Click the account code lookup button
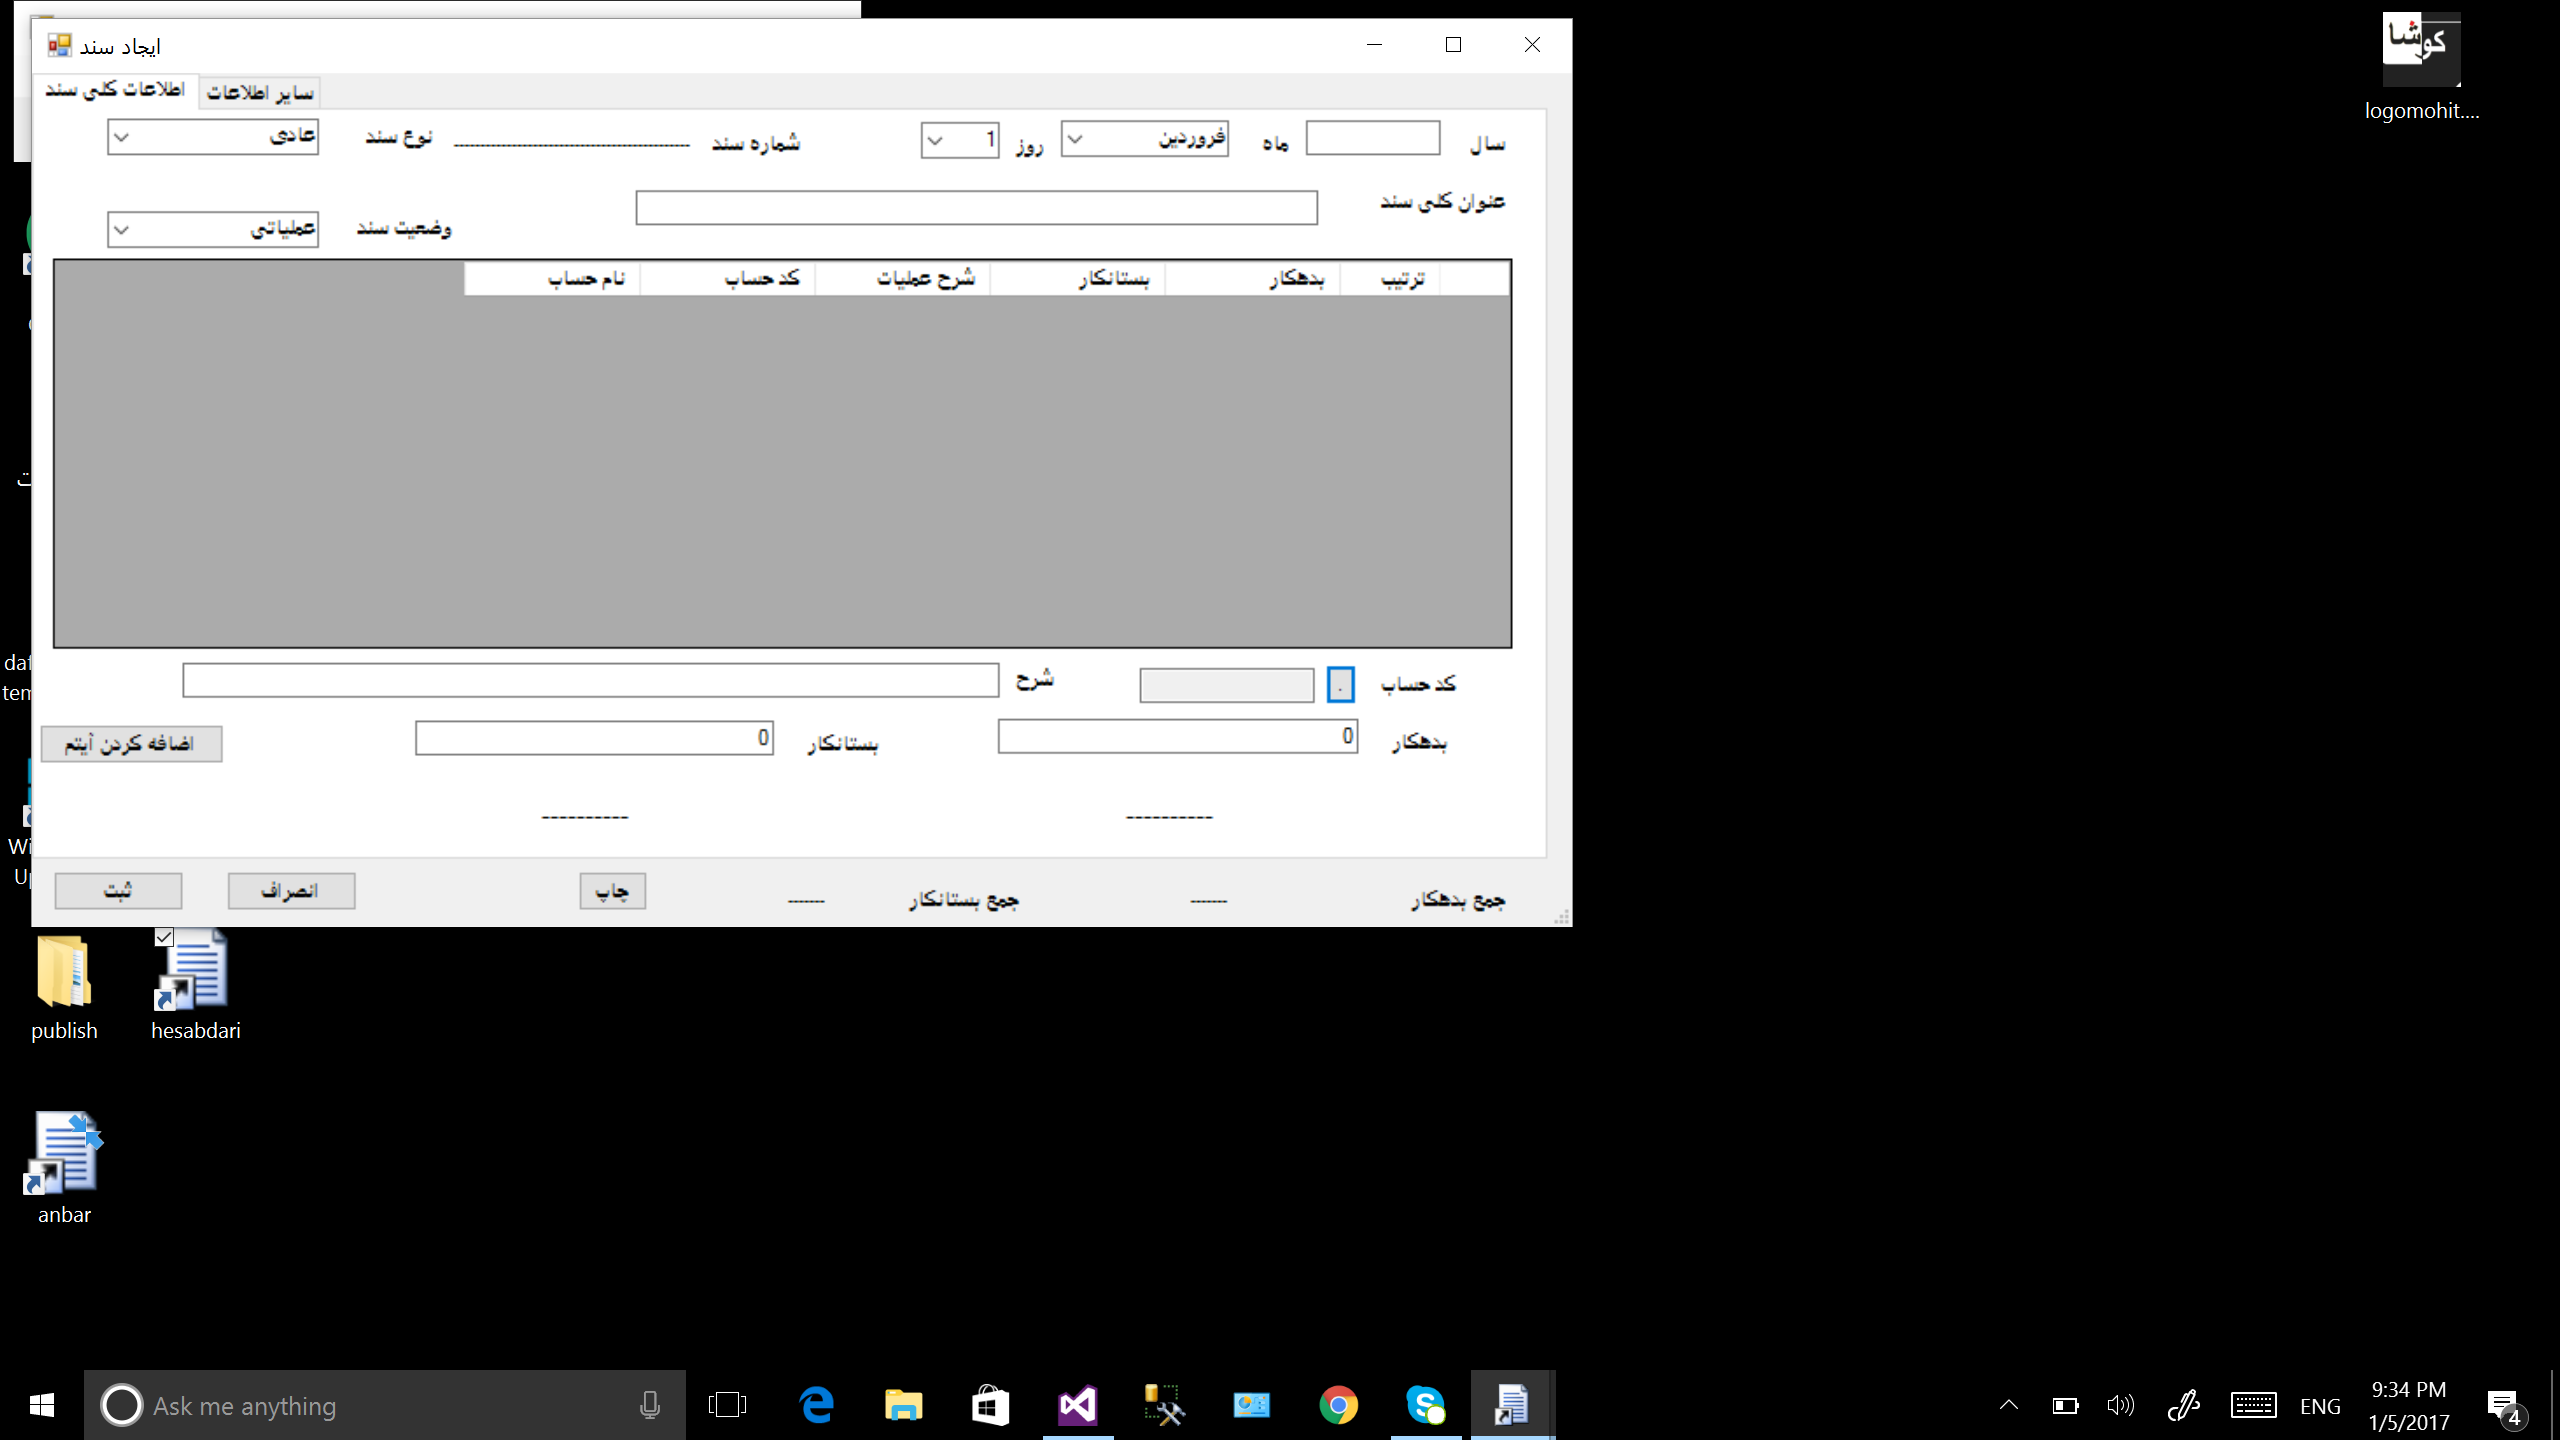This screenshot has width=2560, height=1440. point(1340,685)
